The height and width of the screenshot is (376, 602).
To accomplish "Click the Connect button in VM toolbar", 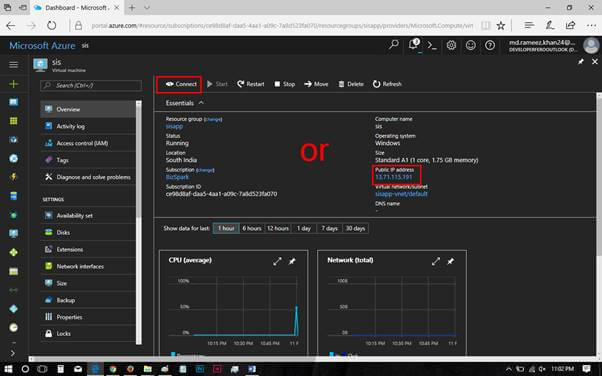I will click(x=181, y=84).
